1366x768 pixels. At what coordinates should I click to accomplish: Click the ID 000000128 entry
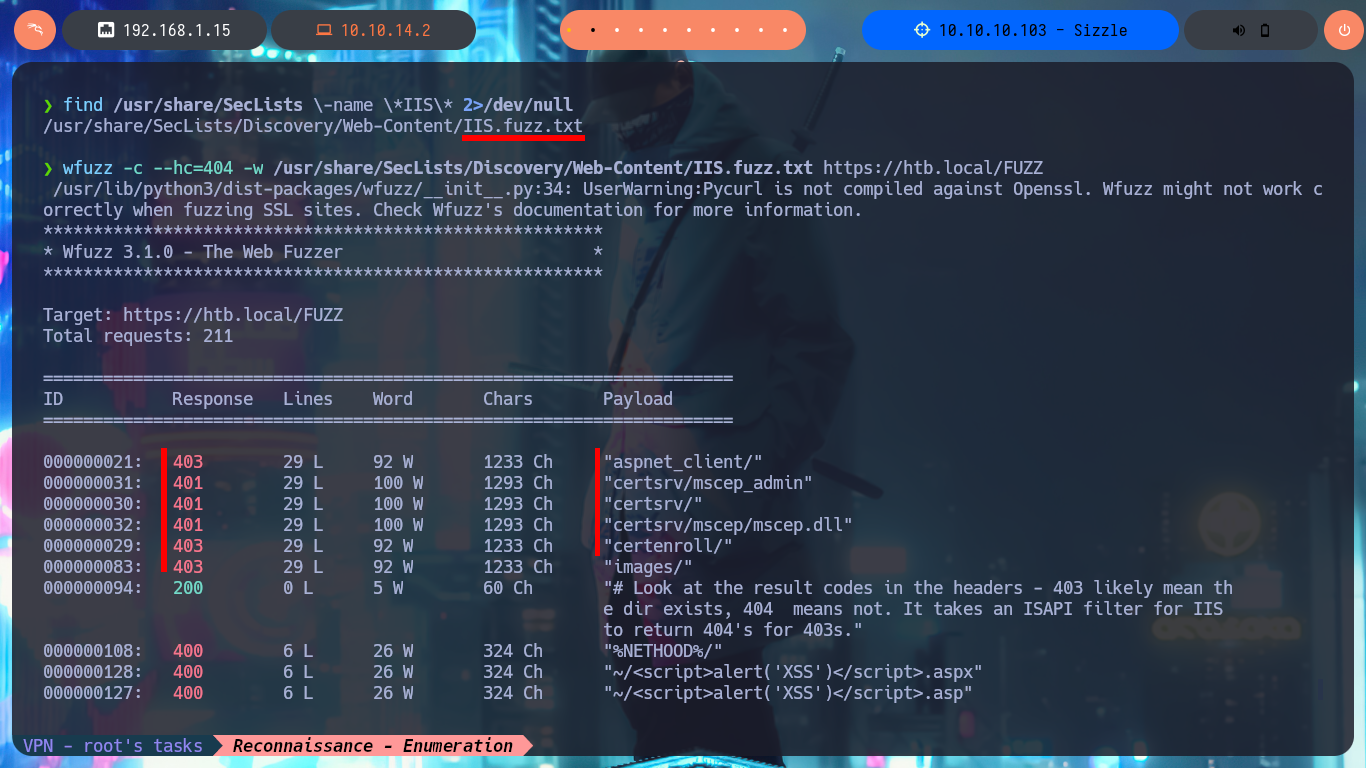pyautogui.click(x=92, y=672)
